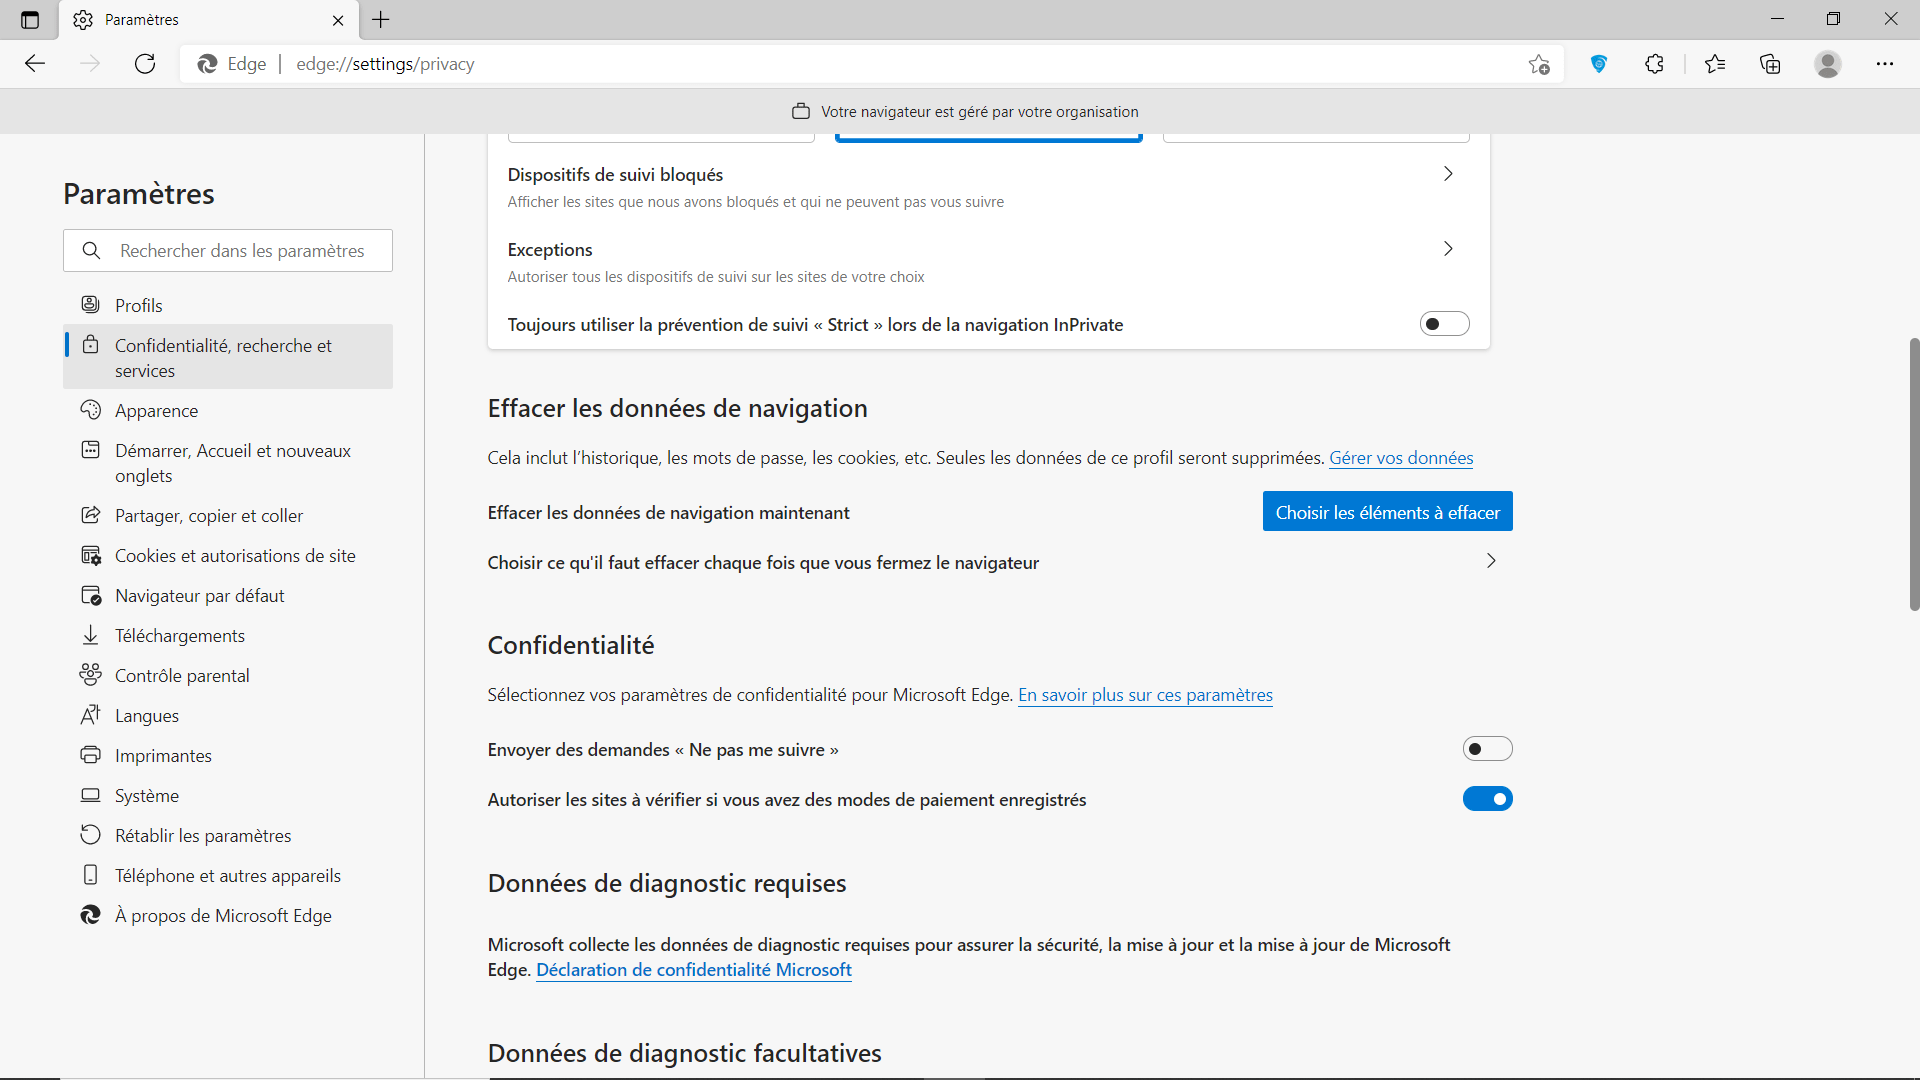
Task: Expand «Choisir ce qu'il faut effacer» option
Action: tap(1490, 562)
